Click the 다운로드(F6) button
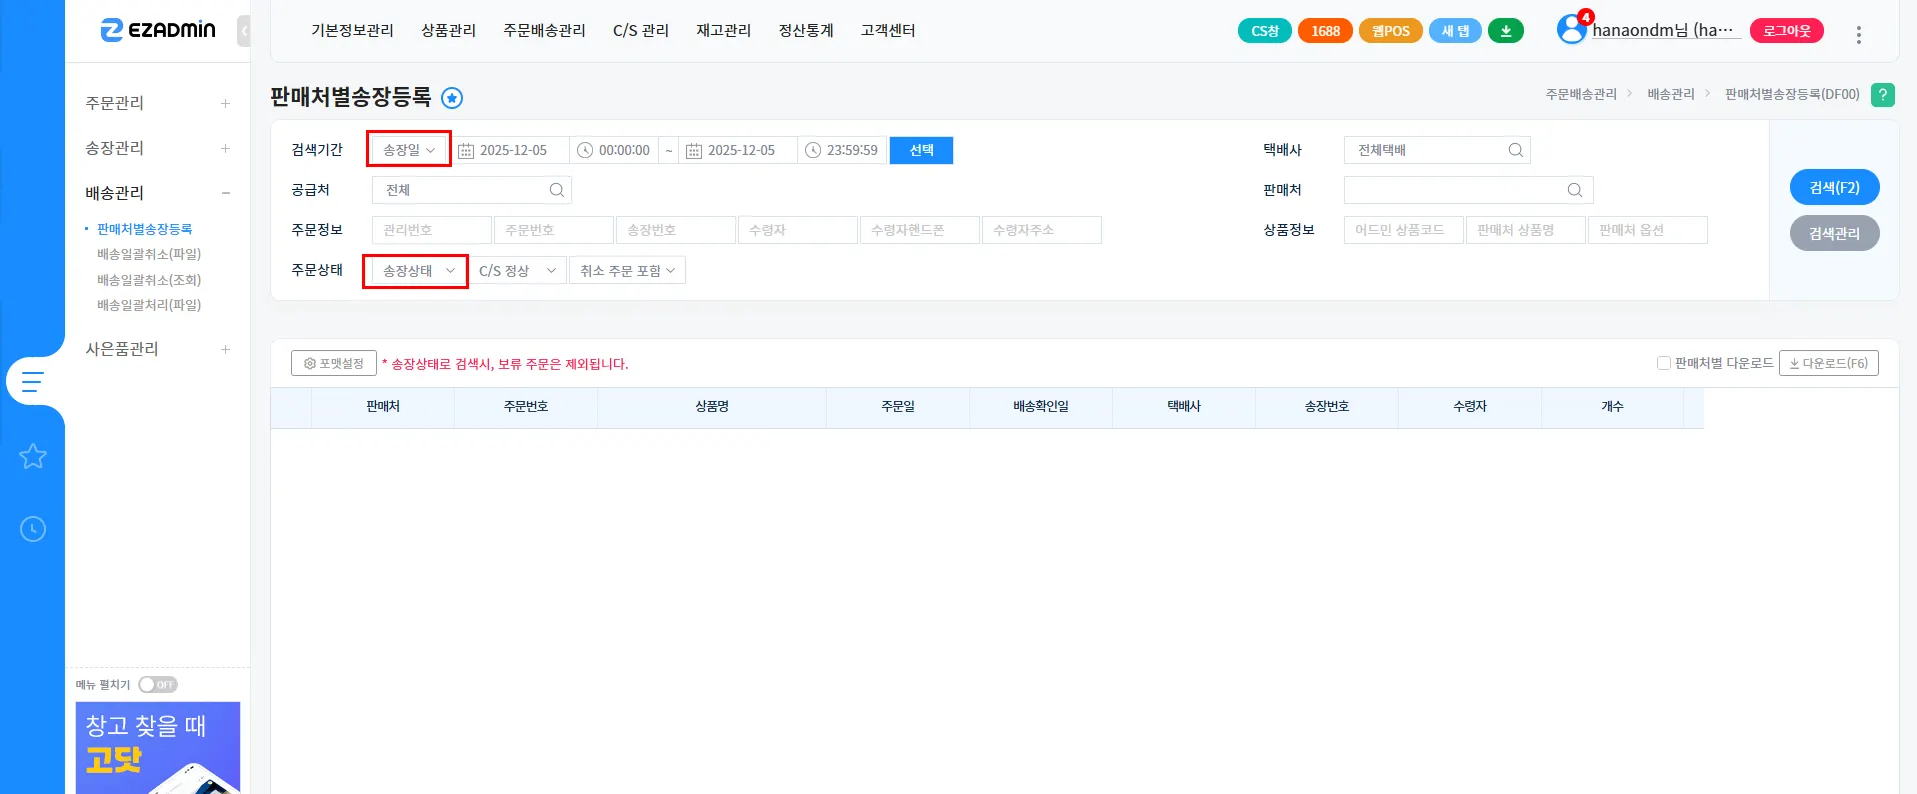The width and height of the screenshot is (1917, 794). click(x=1829, y=363)
